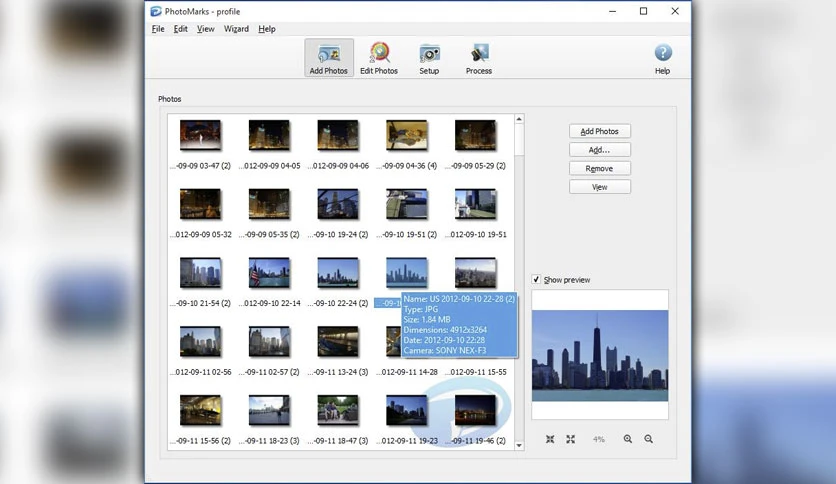Click the 4% zoom level text
Viewport: 836px width, 484px height.
[599, 439]
